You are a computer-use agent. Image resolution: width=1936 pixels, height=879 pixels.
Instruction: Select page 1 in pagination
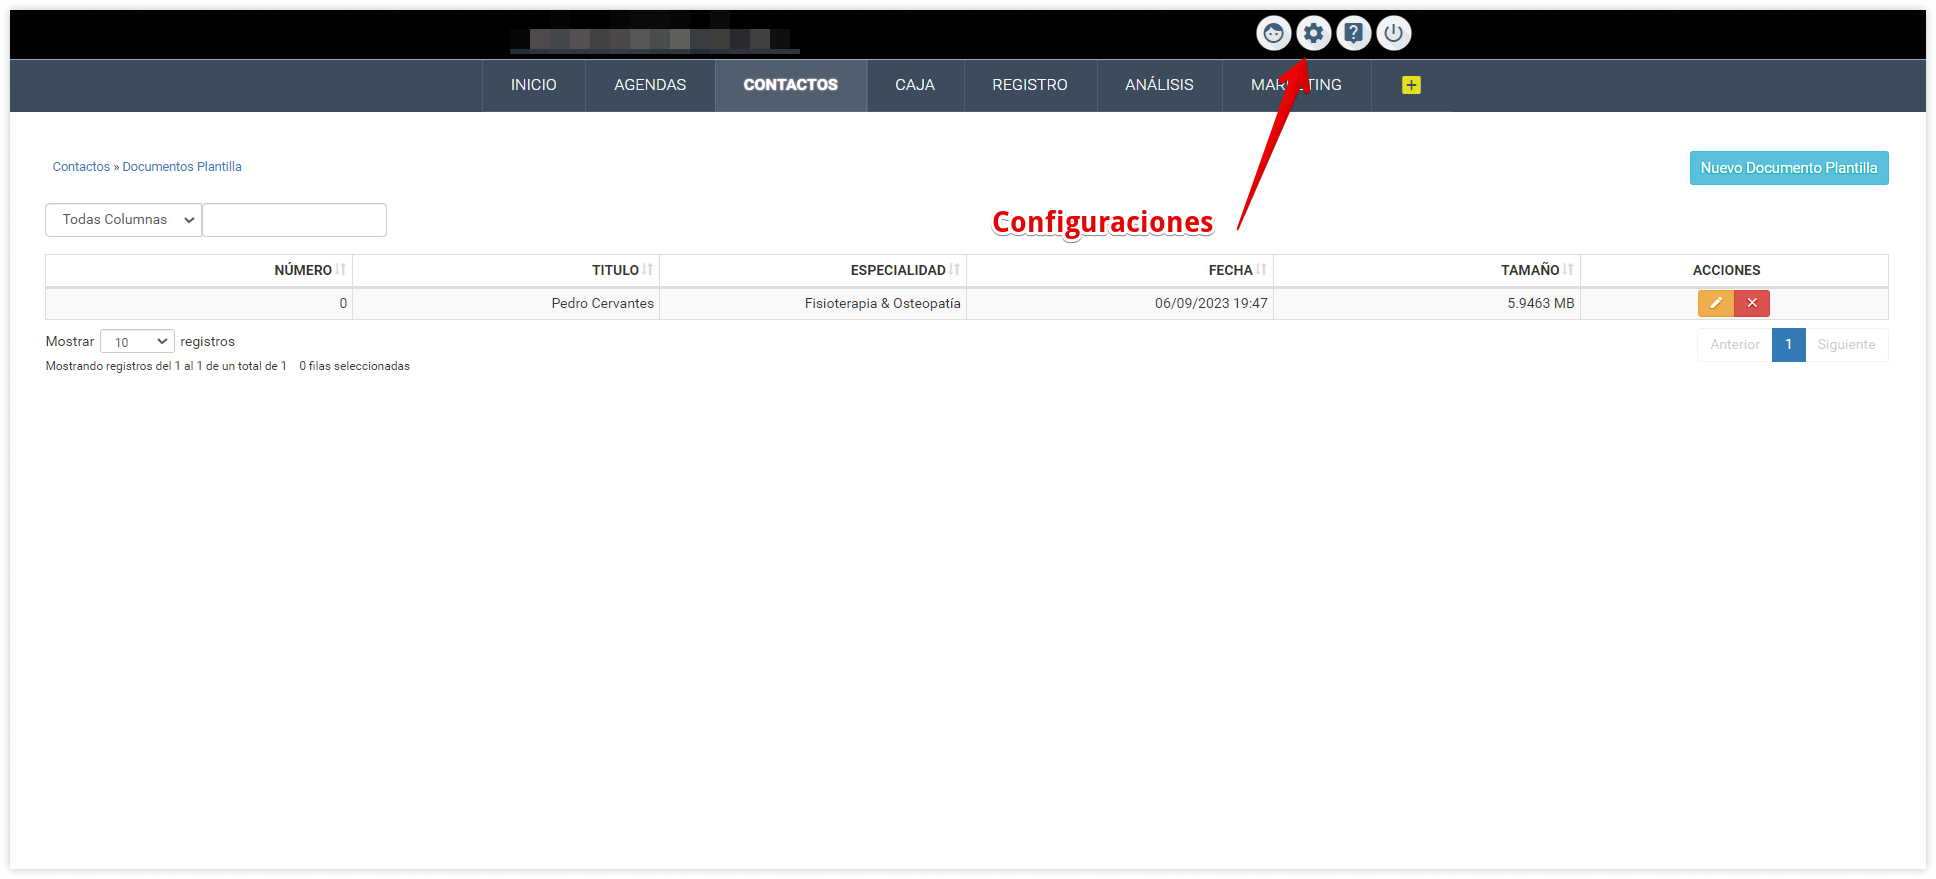[1788, 345]
